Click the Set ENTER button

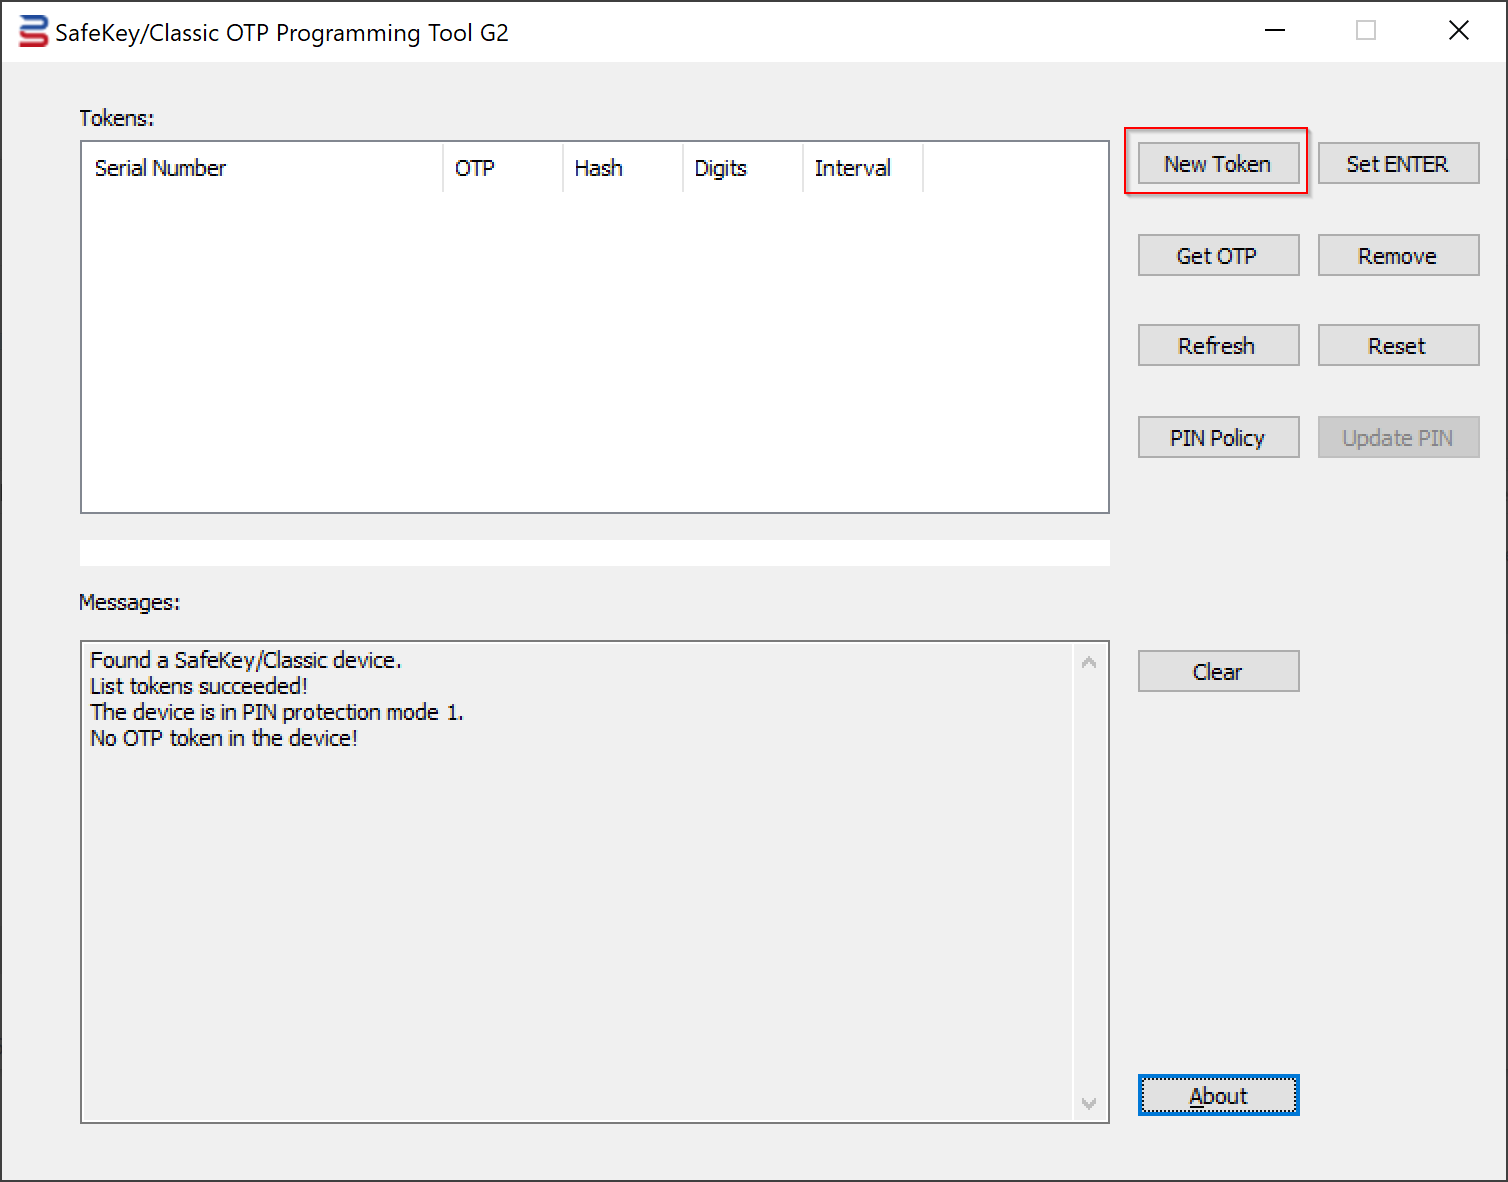coord(1397,164)
